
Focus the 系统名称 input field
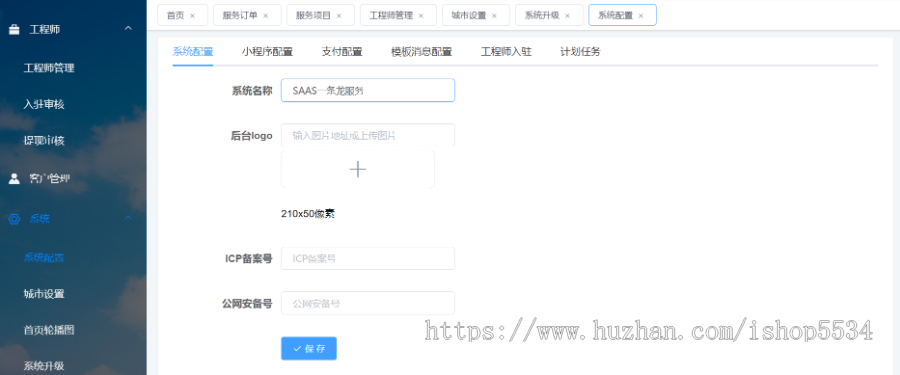pyautogui.click(x=368, y=90)
